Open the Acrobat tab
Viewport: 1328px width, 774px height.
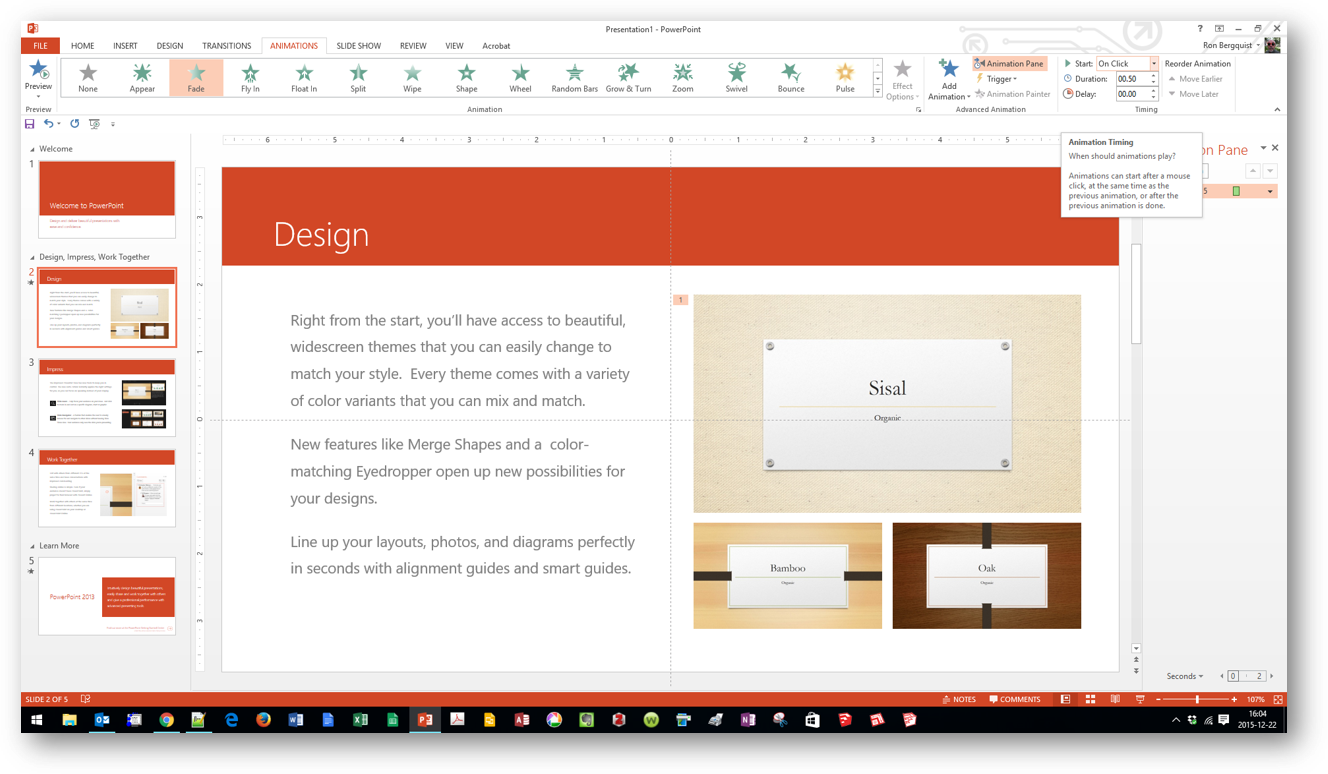(x=496, y=46)
